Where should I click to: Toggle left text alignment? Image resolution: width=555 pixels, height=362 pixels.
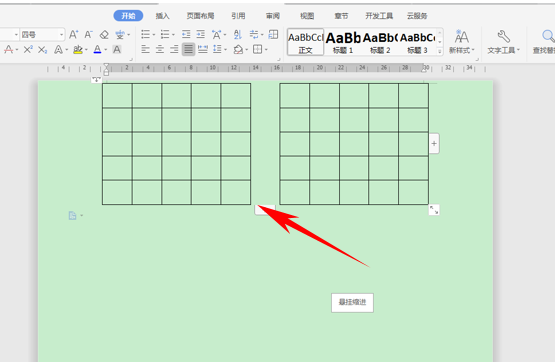[x=145, y=49]
